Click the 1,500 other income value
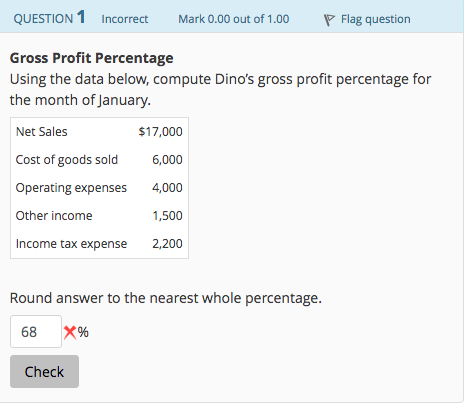This screenshot has width=467, height=403. coord(167,216)
